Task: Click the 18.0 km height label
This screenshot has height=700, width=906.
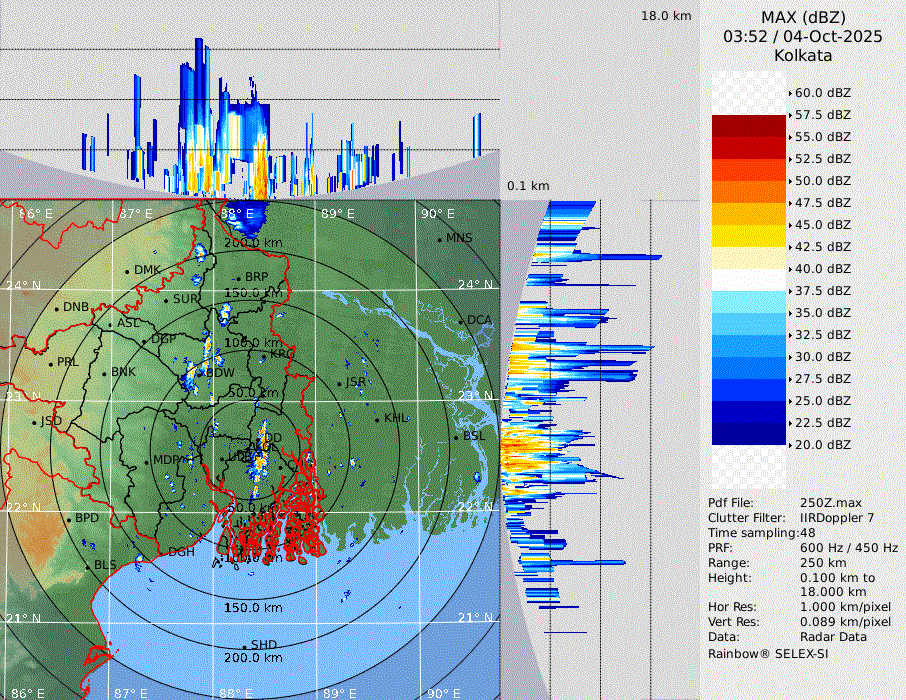Action: tap(666, 16)
